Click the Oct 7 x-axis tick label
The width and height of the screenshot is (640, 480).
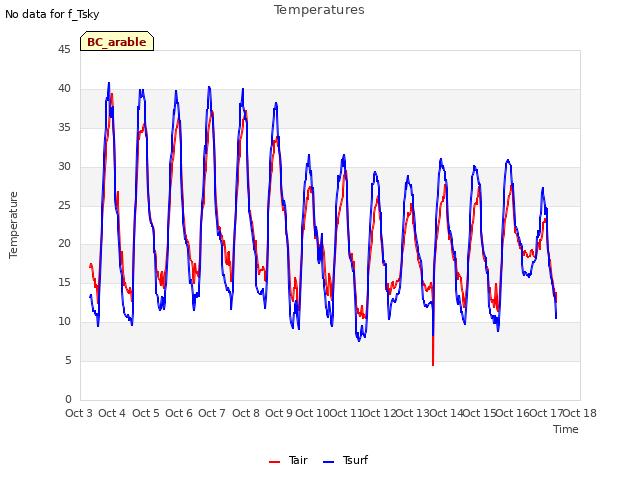pyautogui.click(x=212, y=413)
